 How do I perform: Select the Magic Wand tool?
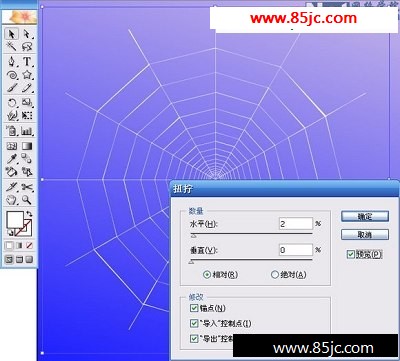[12, 46]
